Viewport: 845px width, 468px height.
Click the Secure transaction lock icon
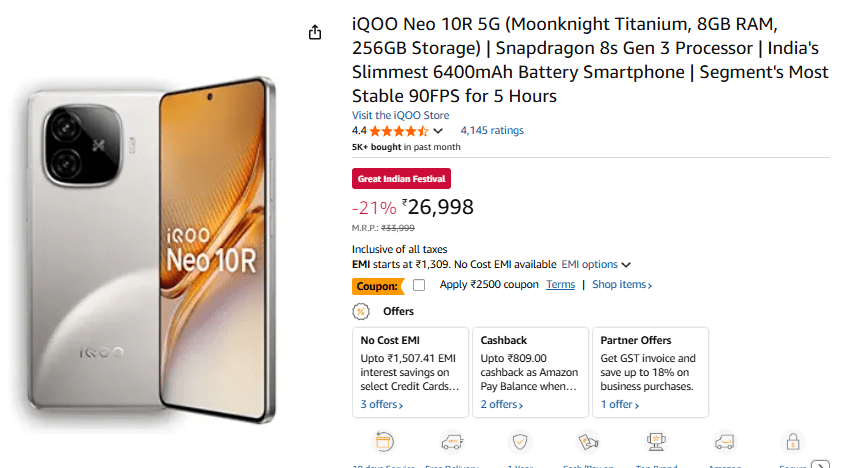pyautogui.click(x=793, y=443)
